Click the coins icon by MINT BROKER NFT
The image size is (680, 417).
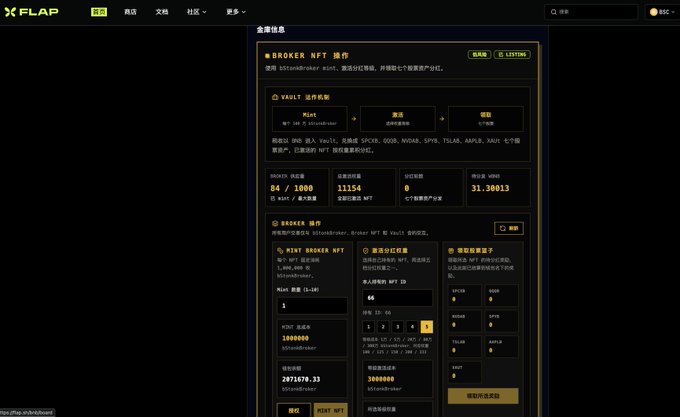tap(280, 251)
